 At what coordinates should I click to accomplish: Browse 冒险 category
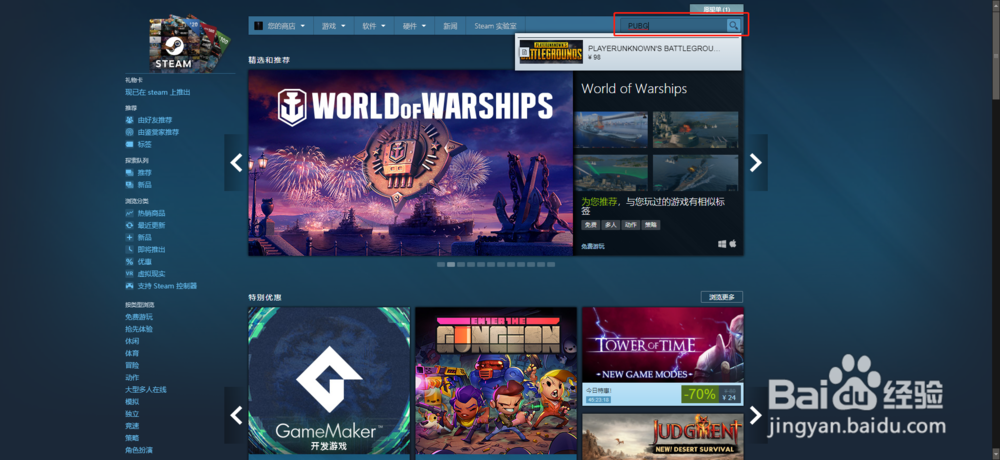[x=132, y=366]
